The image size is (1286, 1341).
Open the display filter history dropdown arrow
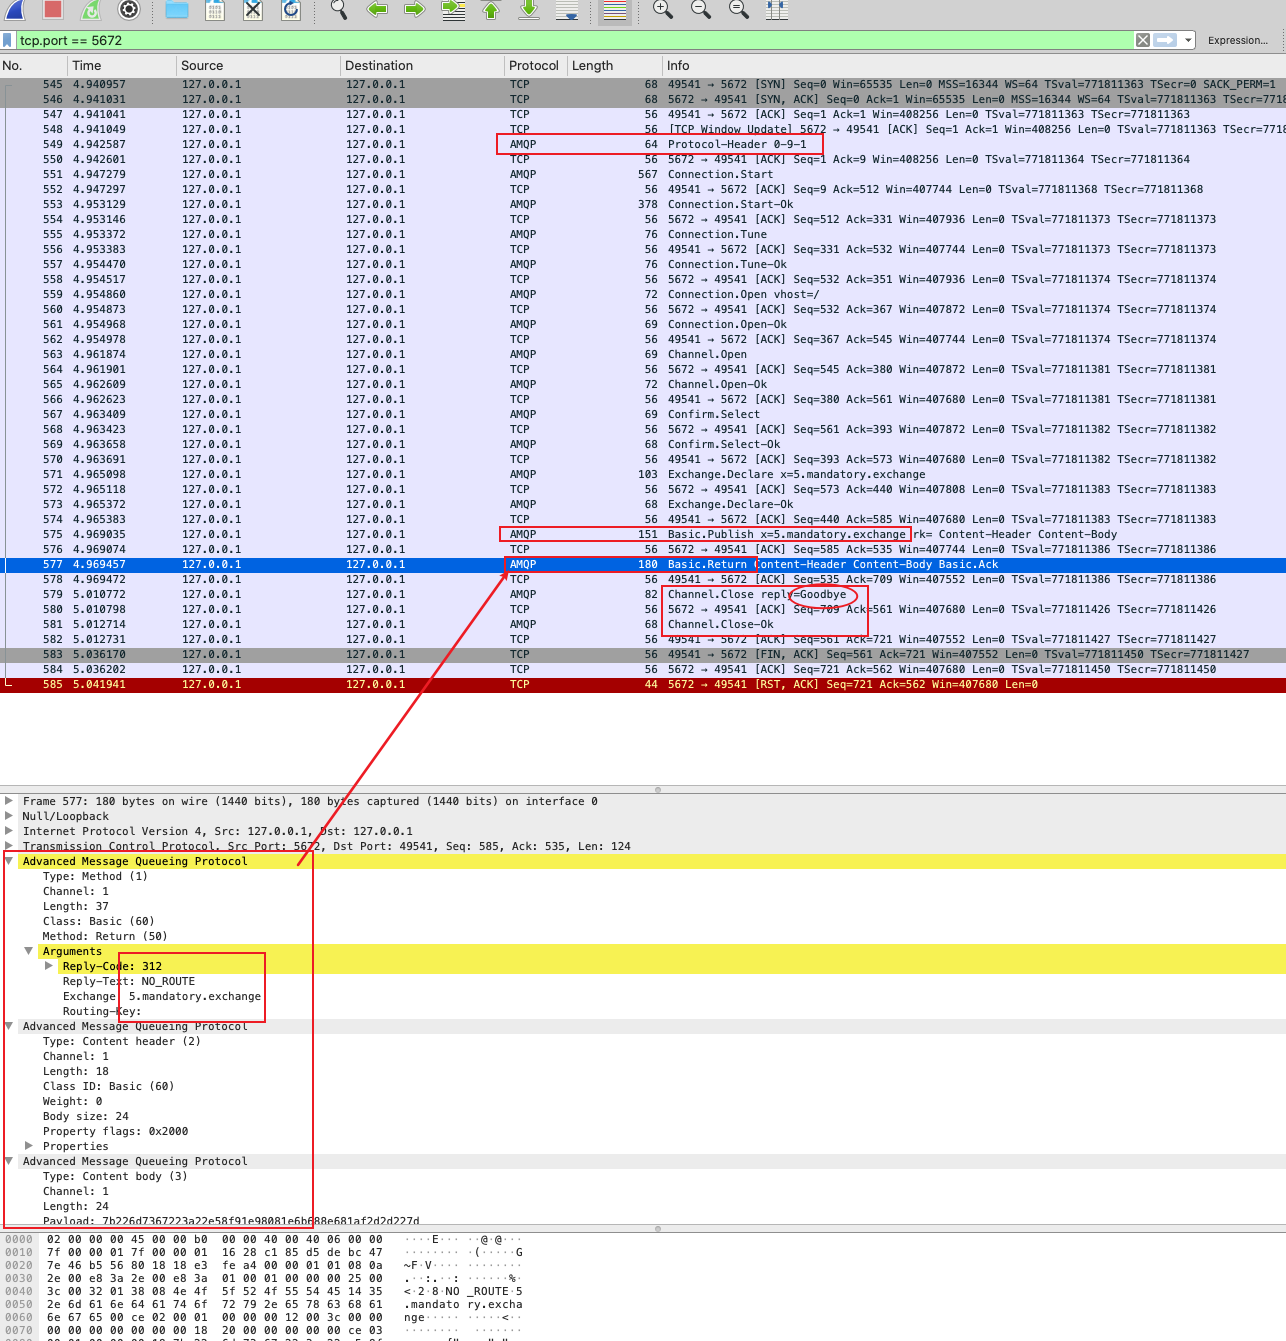[x=1188, y=40]
